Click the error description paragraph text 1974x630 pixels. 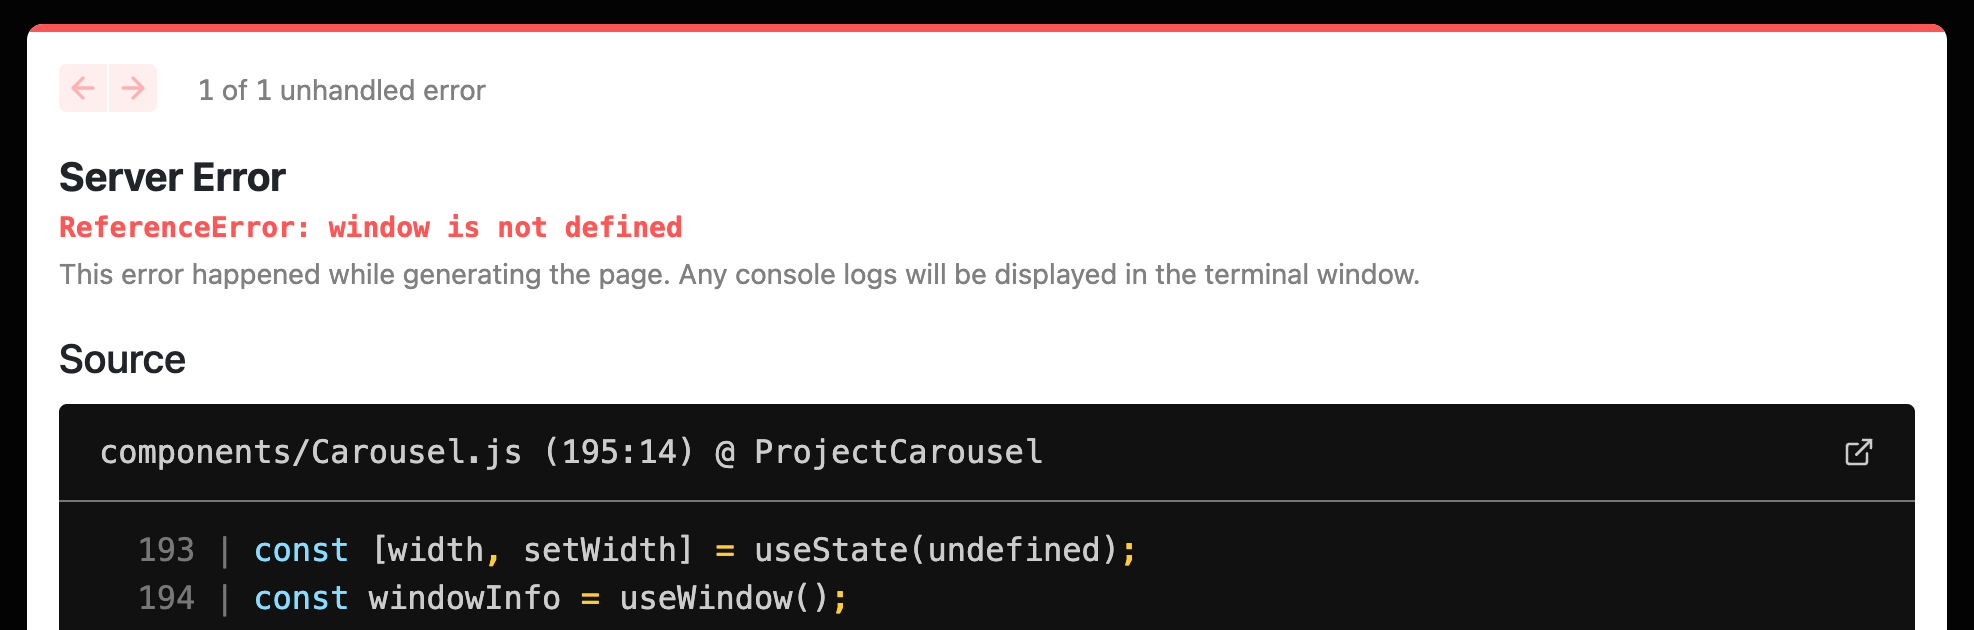(x=740, y=274)
